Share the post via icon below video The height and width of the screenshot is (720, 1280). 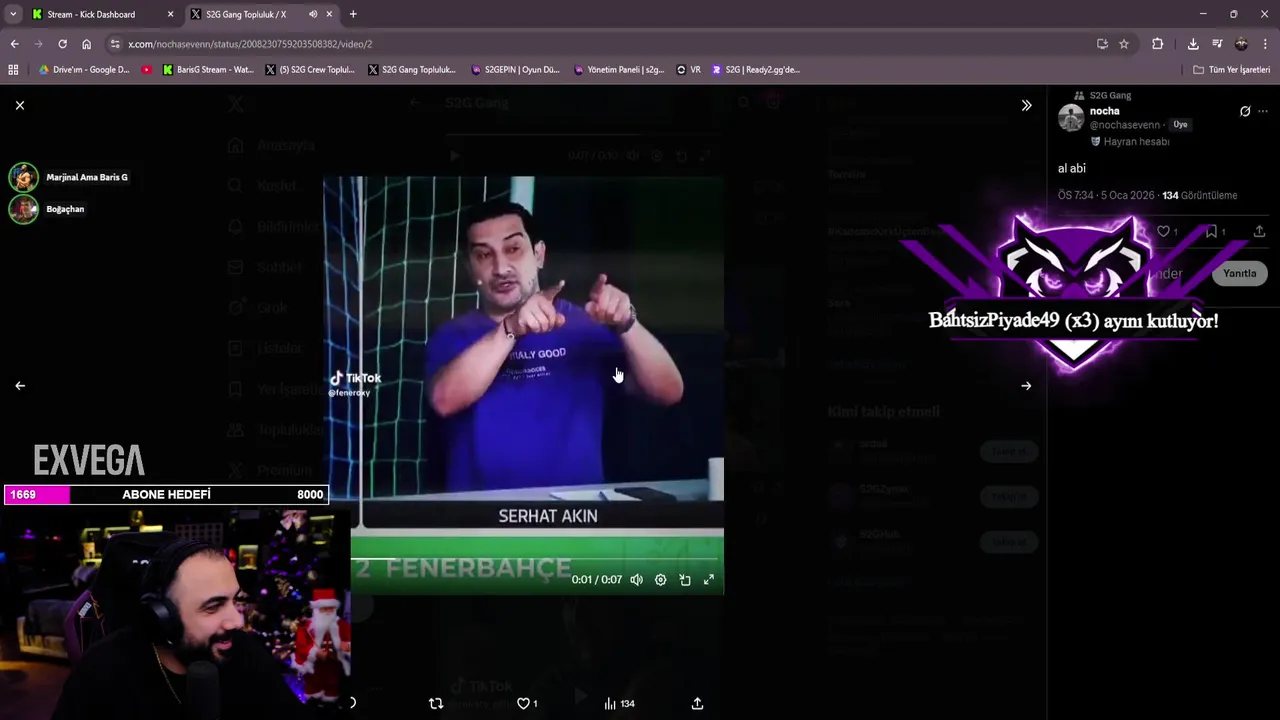(697, 704)
